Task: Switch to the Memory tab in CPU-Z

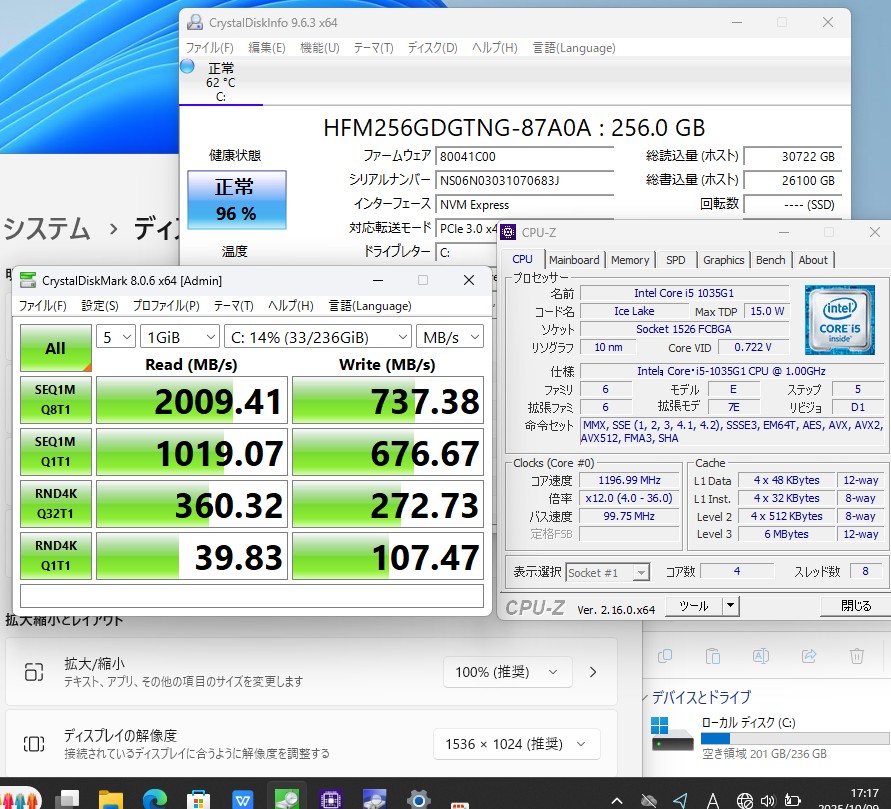Action: pyautogui.click(x=630, y=260)
